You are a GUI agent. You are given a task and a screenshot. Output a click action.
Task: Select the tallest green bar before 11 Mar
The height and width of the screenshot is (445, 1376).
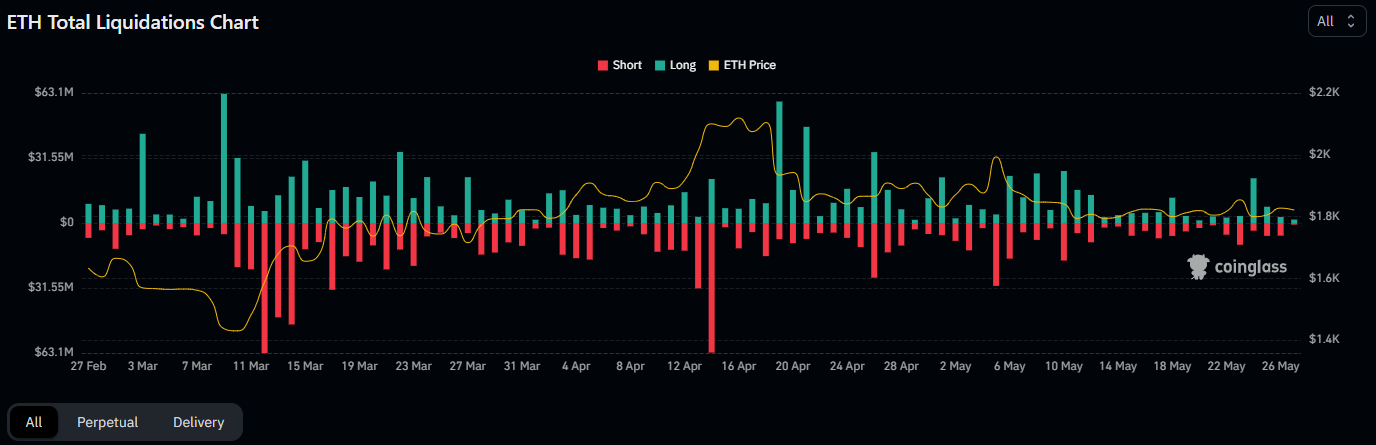[224, 157]
